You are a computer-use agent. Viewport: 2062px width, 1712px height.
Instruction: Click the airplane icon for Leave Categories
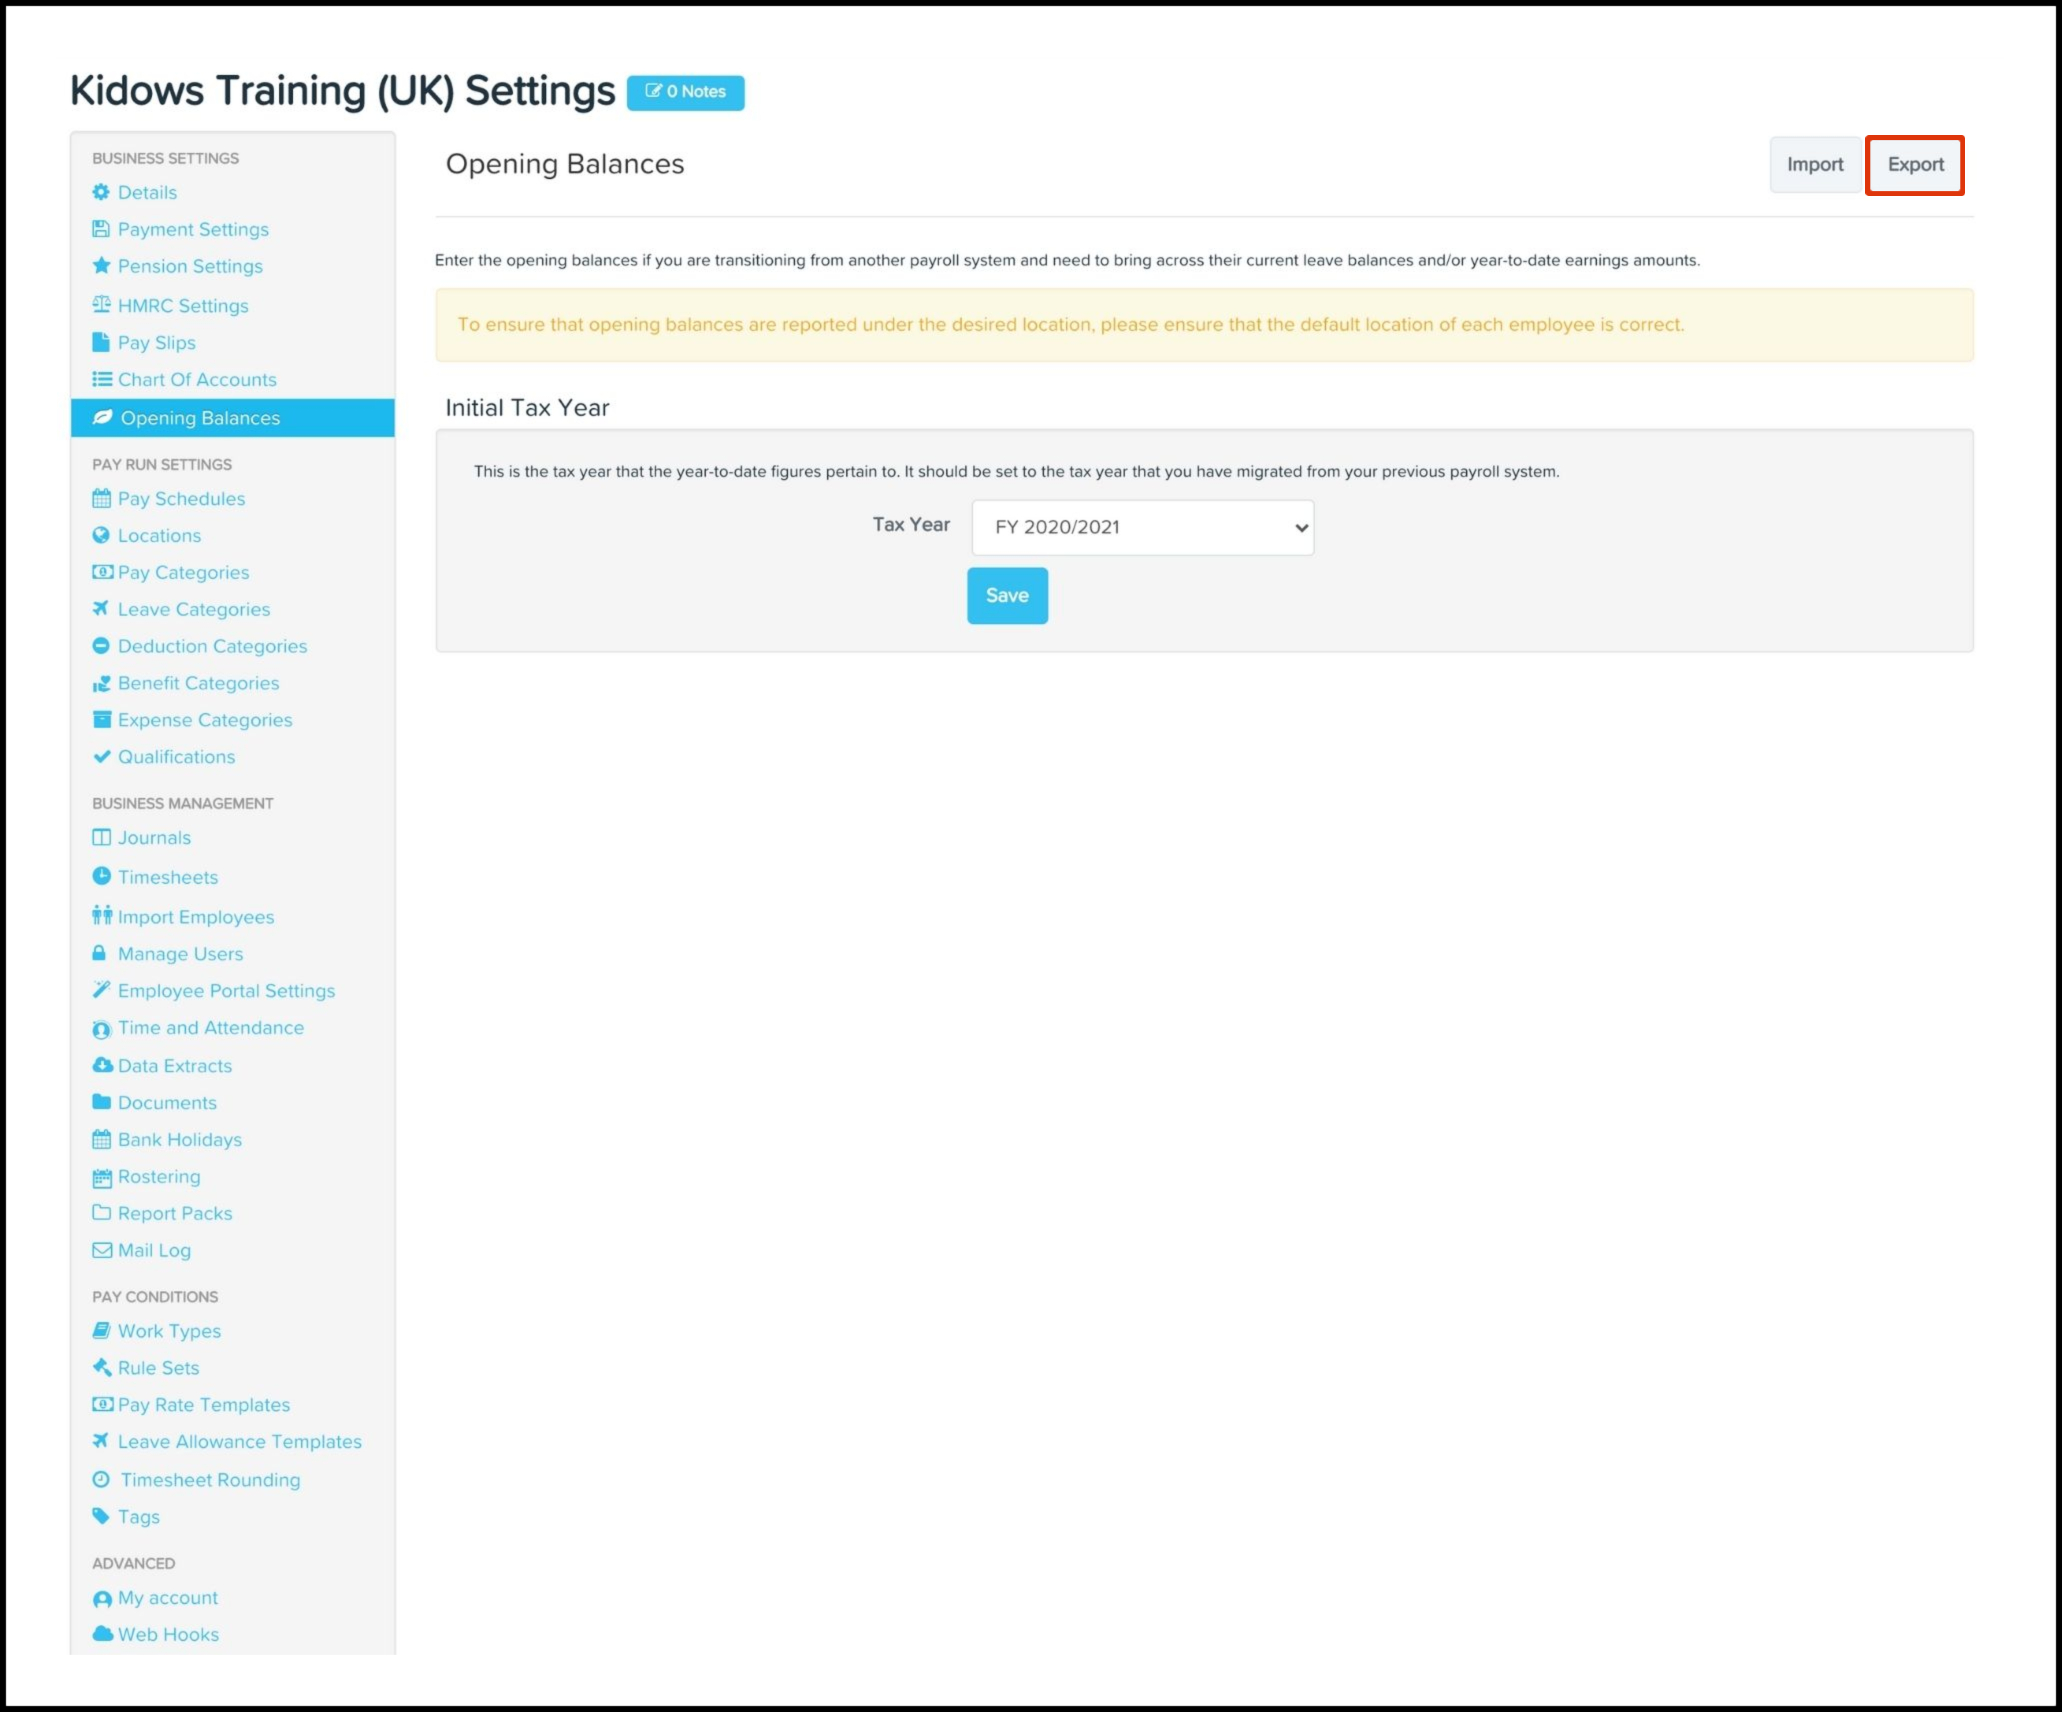pyautogui.click(x=101, y=609)
